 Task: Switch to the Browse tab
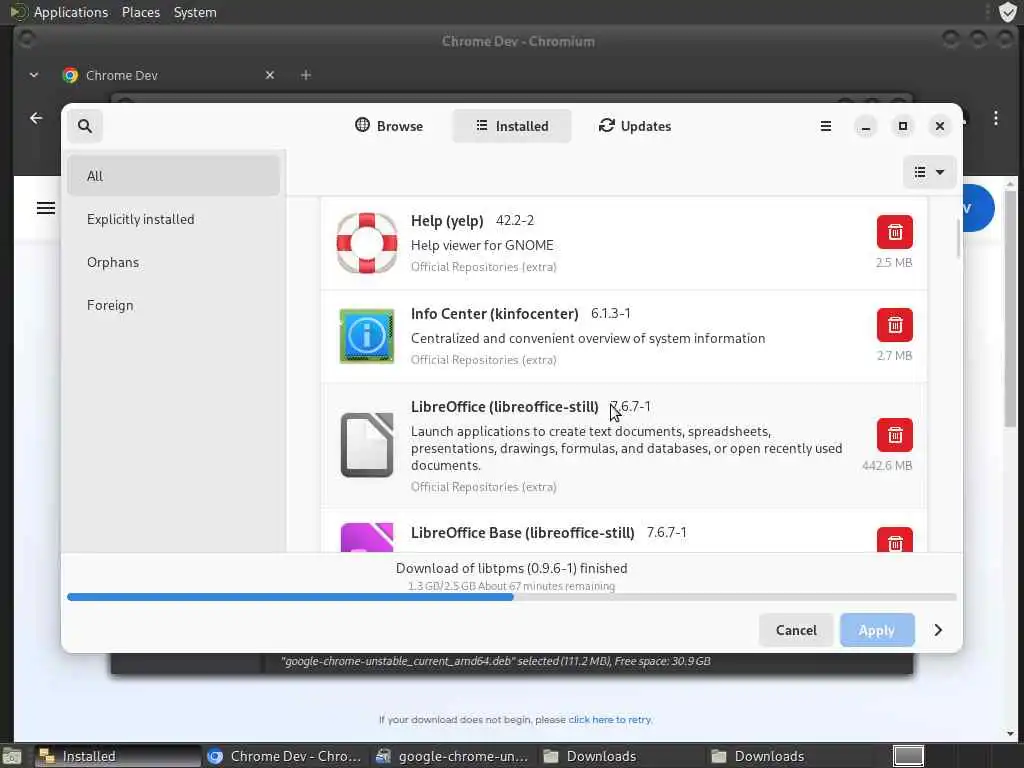click(389, 125)
